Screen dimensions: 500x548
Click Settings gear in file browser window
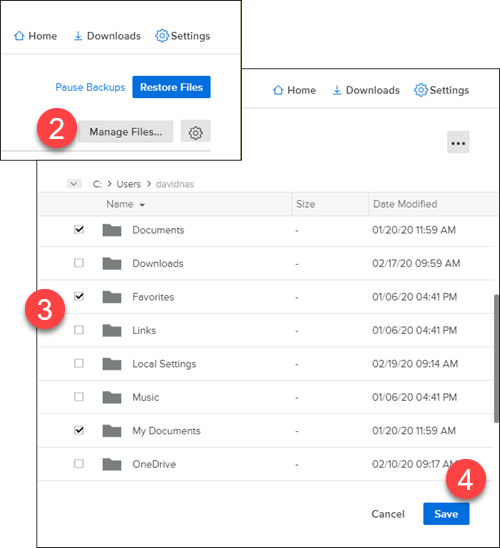(421, 90)
